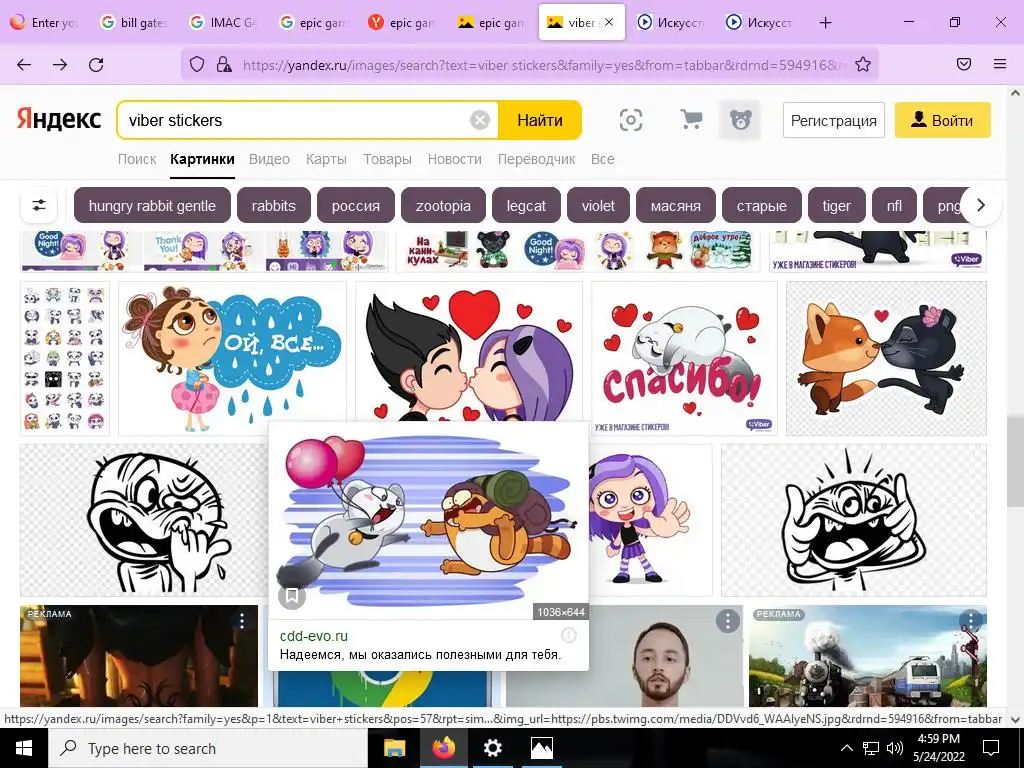Select the 'zootopia' suggestion chip

(x=443, y=205)
